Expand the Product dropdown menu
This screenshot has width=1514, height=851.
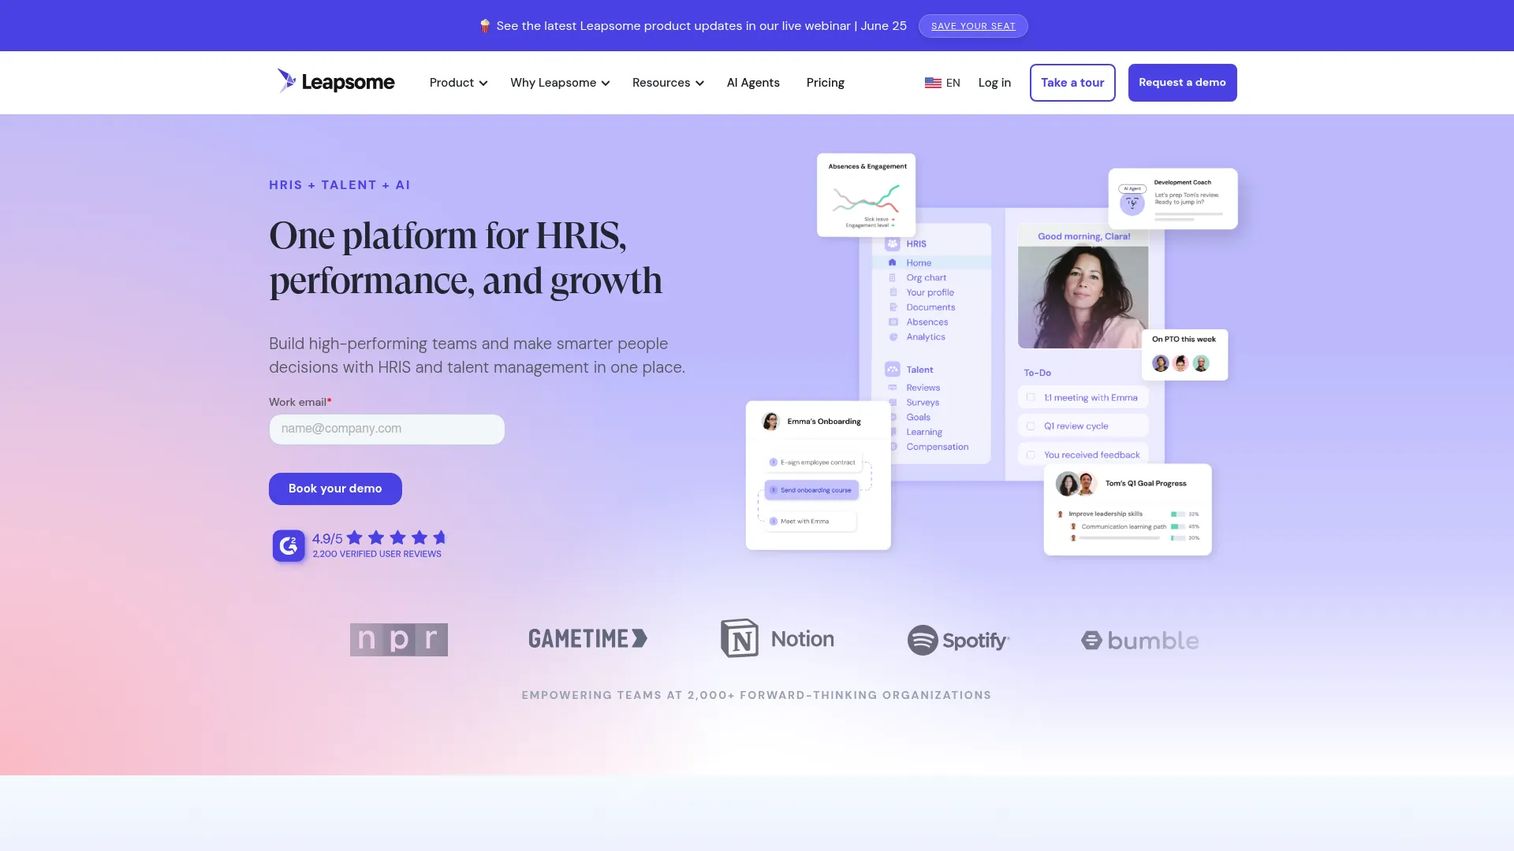click(x=458, y=83)
